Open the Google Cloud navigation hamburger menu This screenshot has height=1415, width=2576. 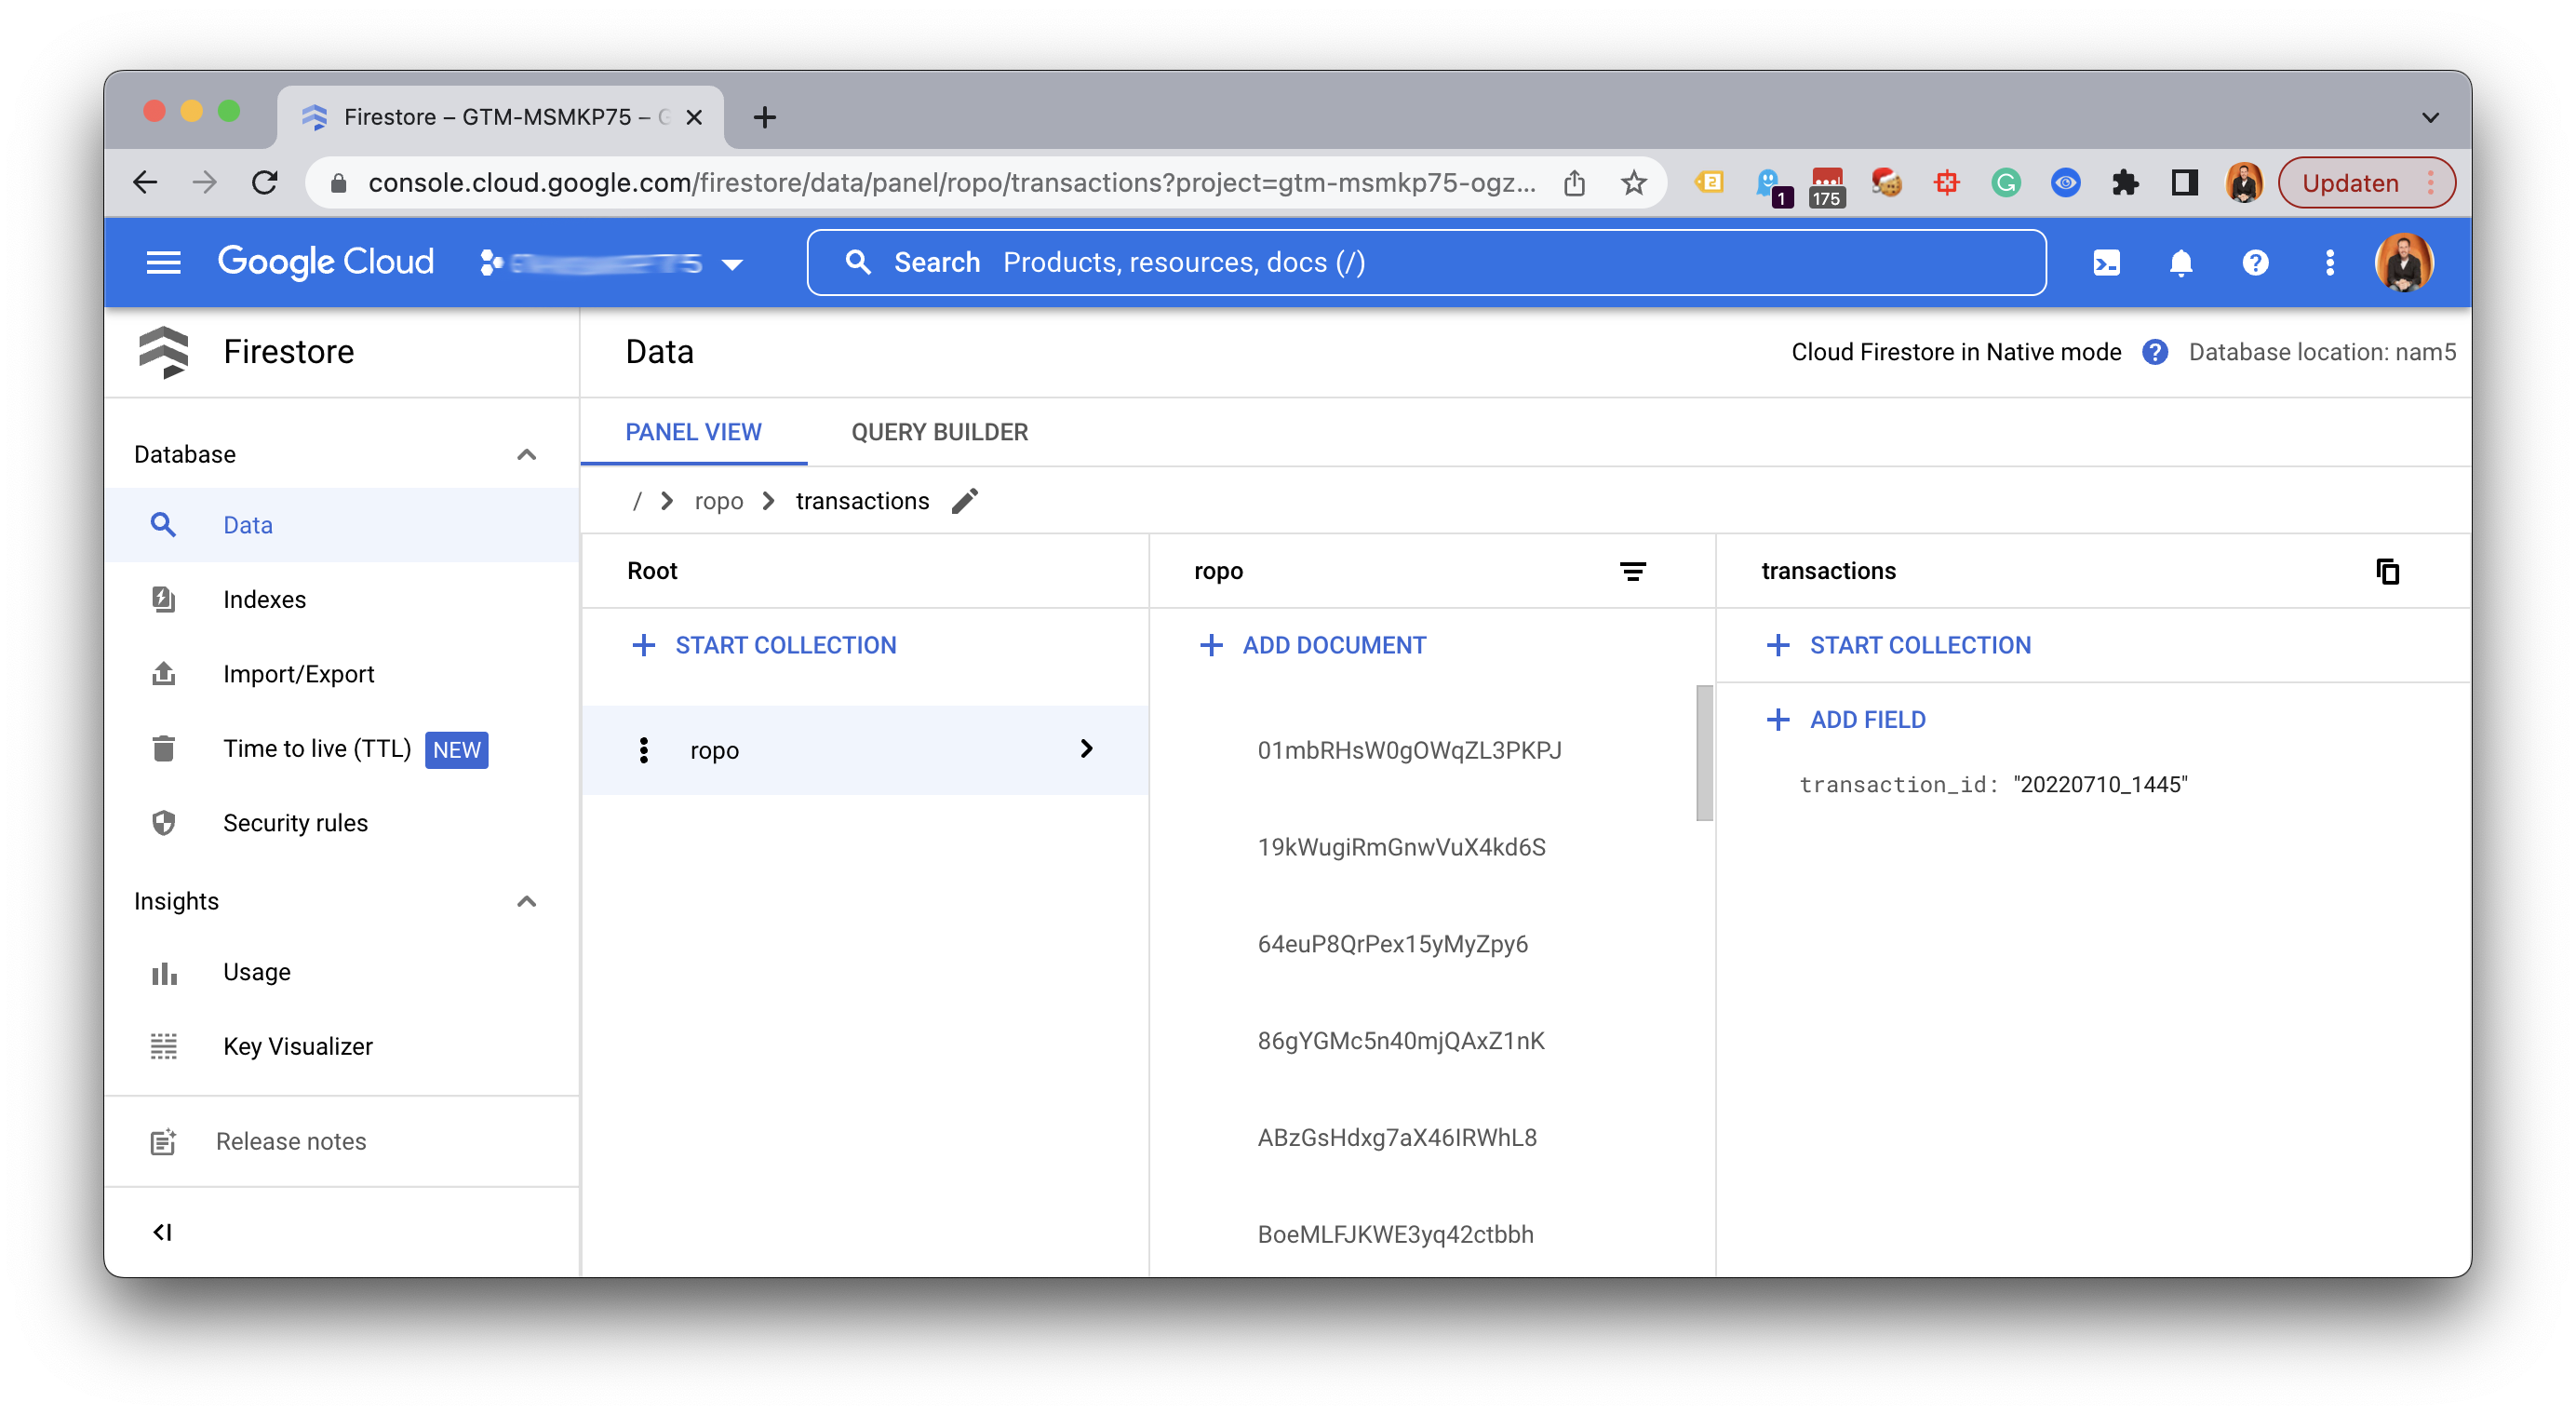[163, 262]
